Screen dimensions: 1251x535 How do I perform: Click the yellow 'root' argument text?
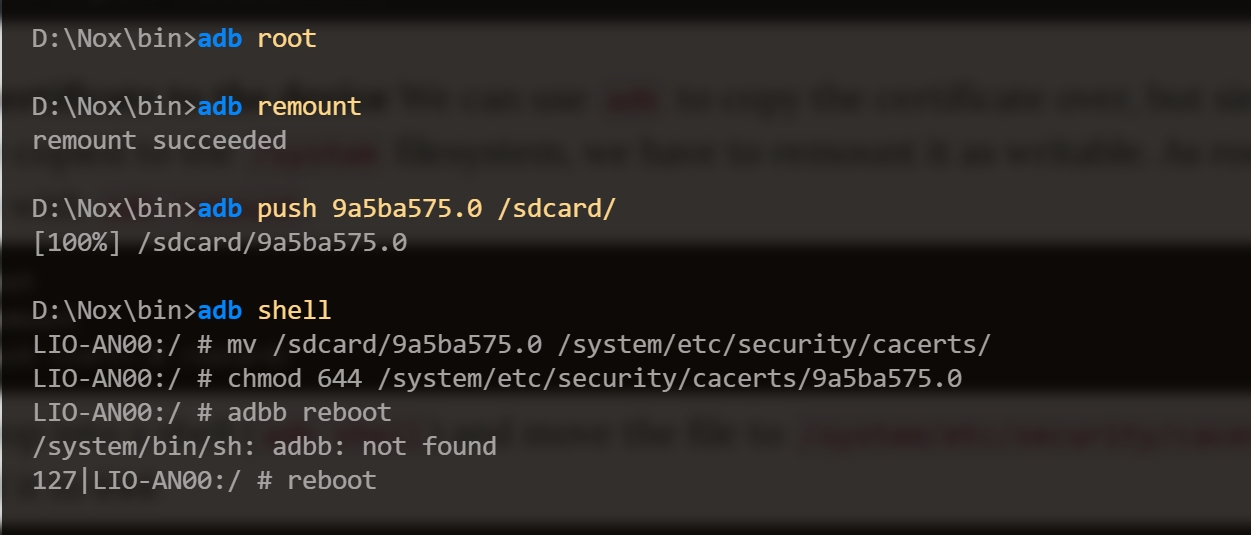[287, 39]
